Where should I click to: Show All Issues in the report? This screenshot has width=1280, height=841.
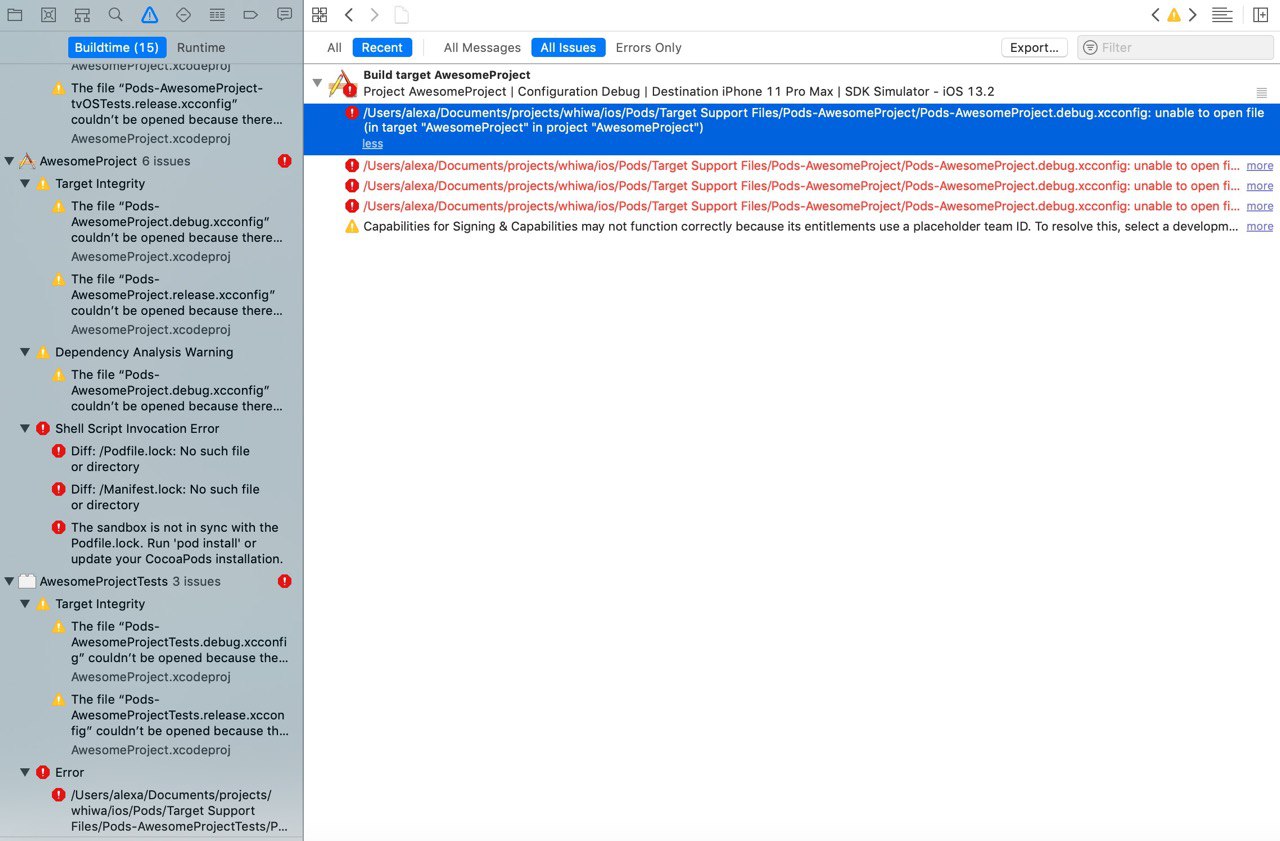(x=568, y=47)
